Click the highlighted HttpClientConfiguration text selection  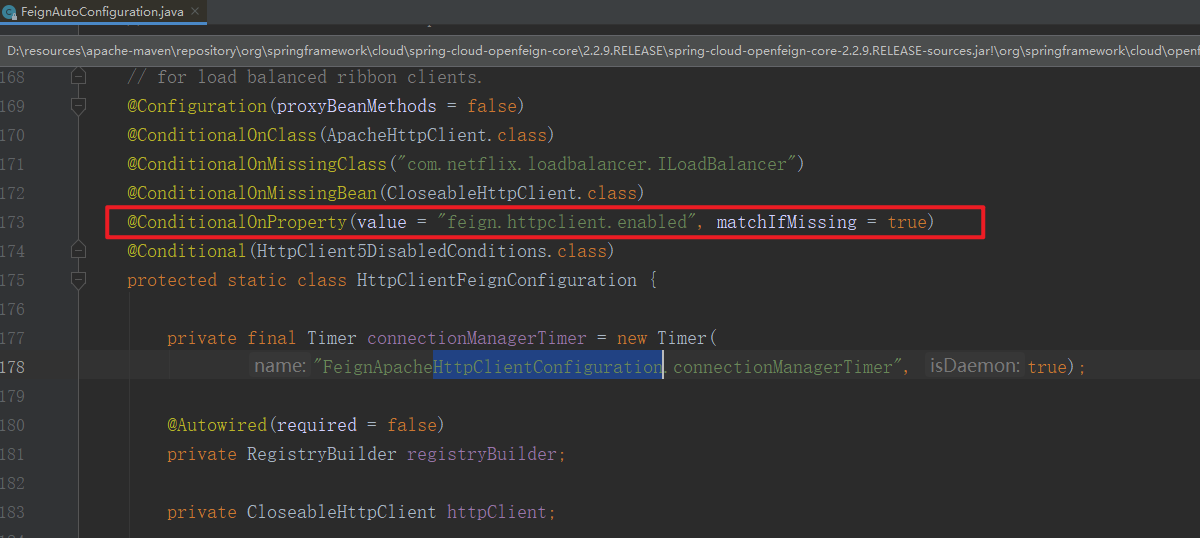point(548,367)
